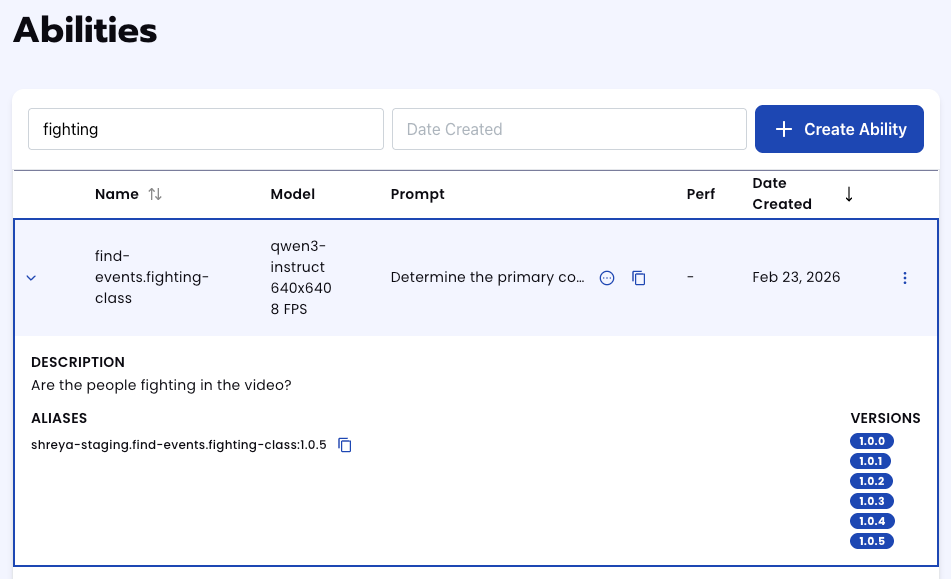Viewport: 951px width, 579px height.
Task: Choose version 1.0.1 badge
Action: point(871,461)
